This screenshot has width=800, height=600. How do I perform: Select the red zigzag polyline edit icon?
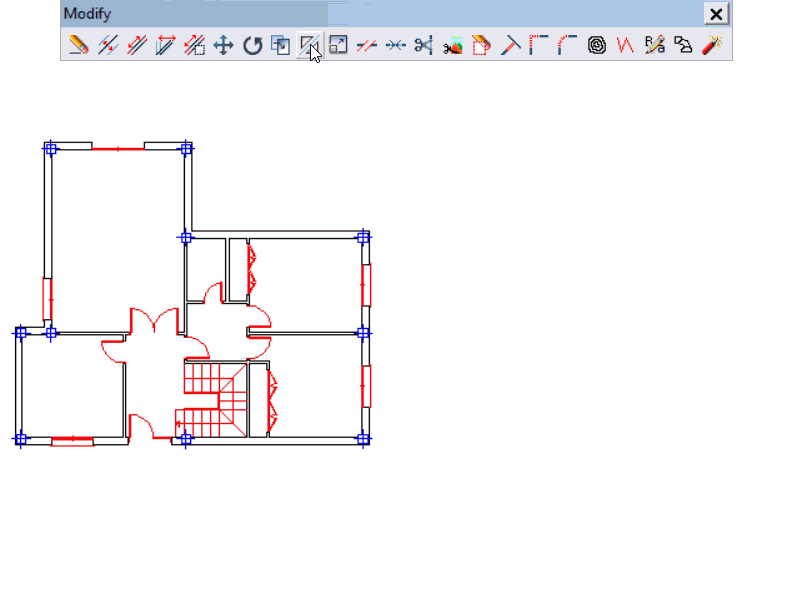[626, 45]
